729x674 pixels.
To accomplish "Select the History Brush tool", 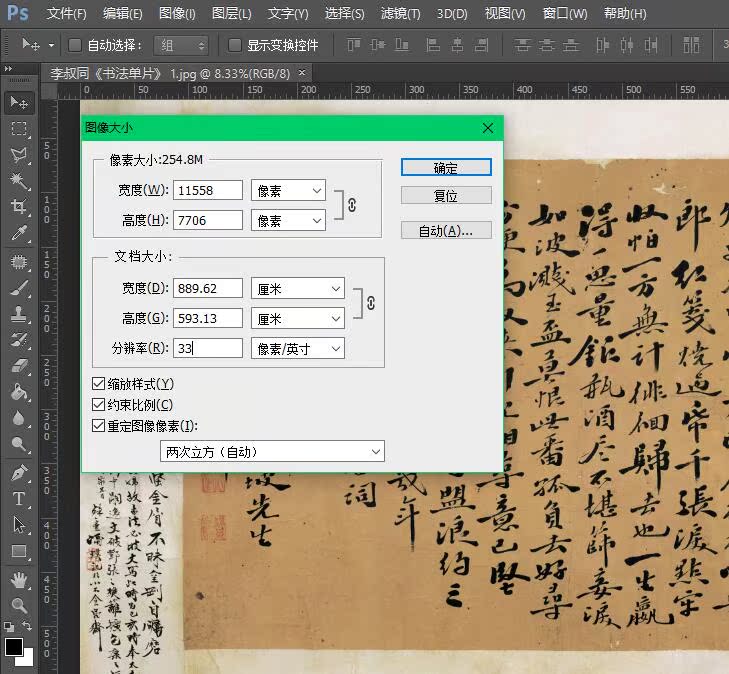I will pos(19,340).
